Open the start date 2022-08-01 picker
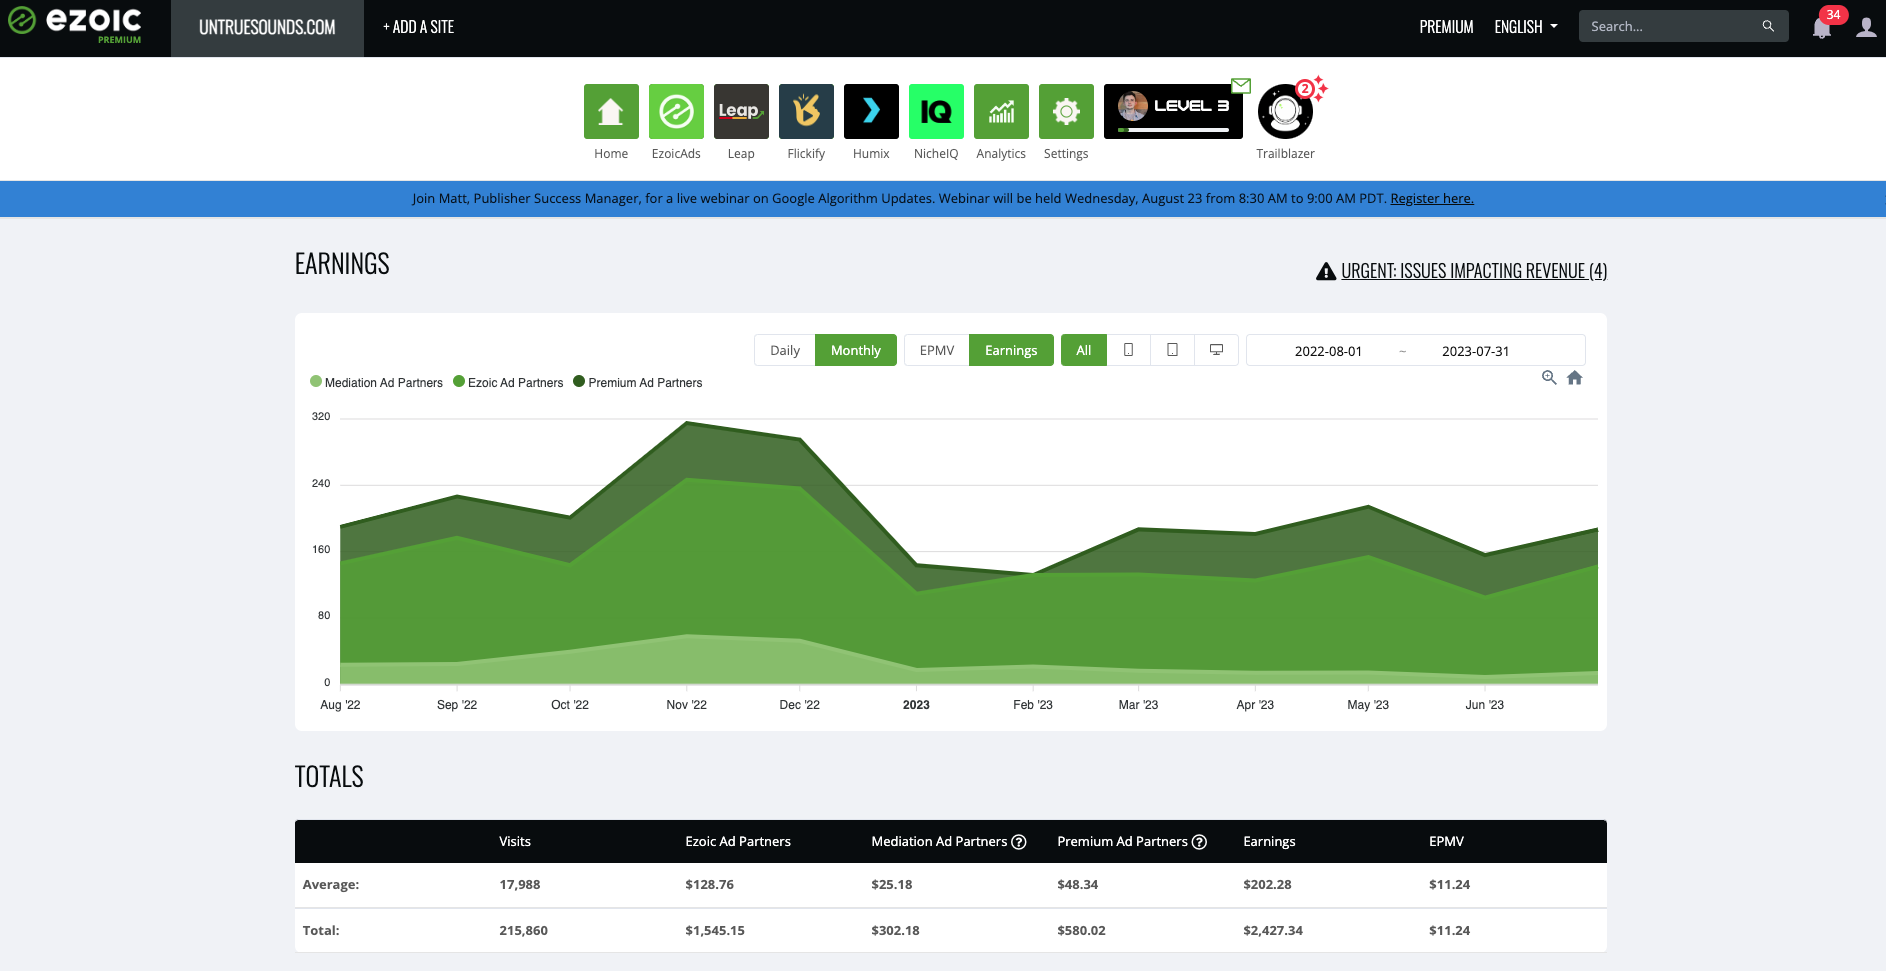The image size is (1886, 971). tap(1328, 351)
